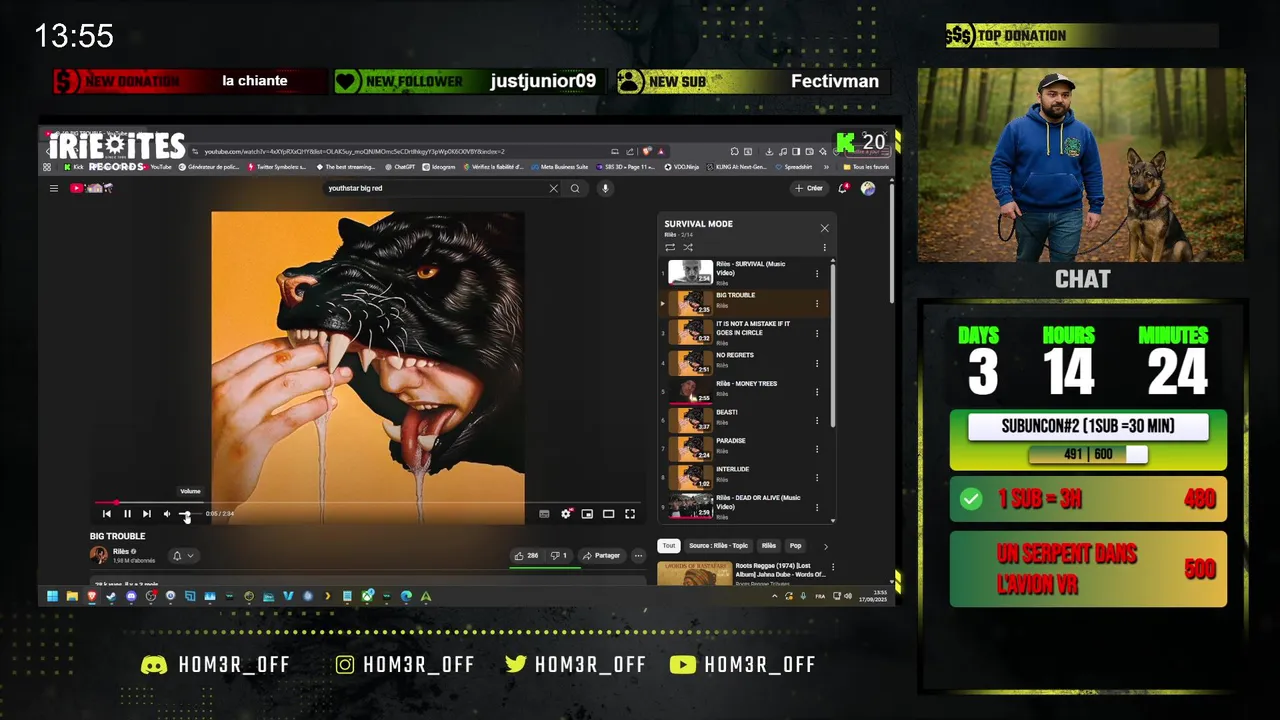This screenshot has width=1280, height=720.
Task: Mute the YouTube player volume icon
Action: (x=167, y=514)
